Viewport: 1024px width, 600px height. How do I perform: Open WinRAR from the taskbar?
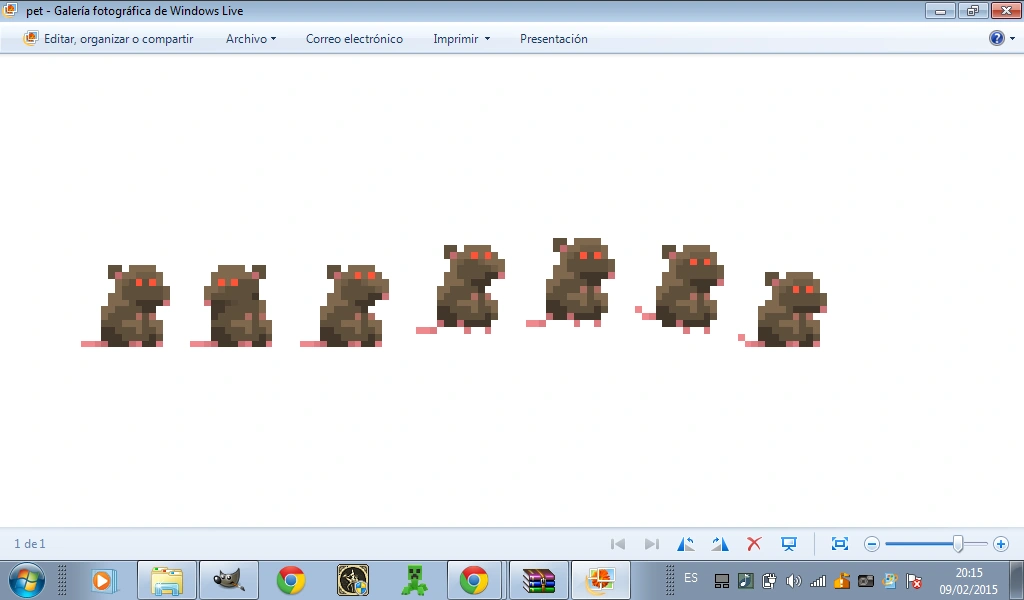pos(539,580)
